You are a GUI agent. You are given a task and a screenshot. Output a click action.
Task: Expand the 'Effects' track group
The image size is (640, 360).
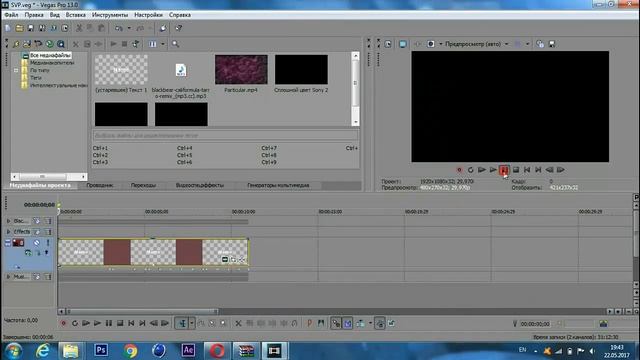click(x=8, y=231)
